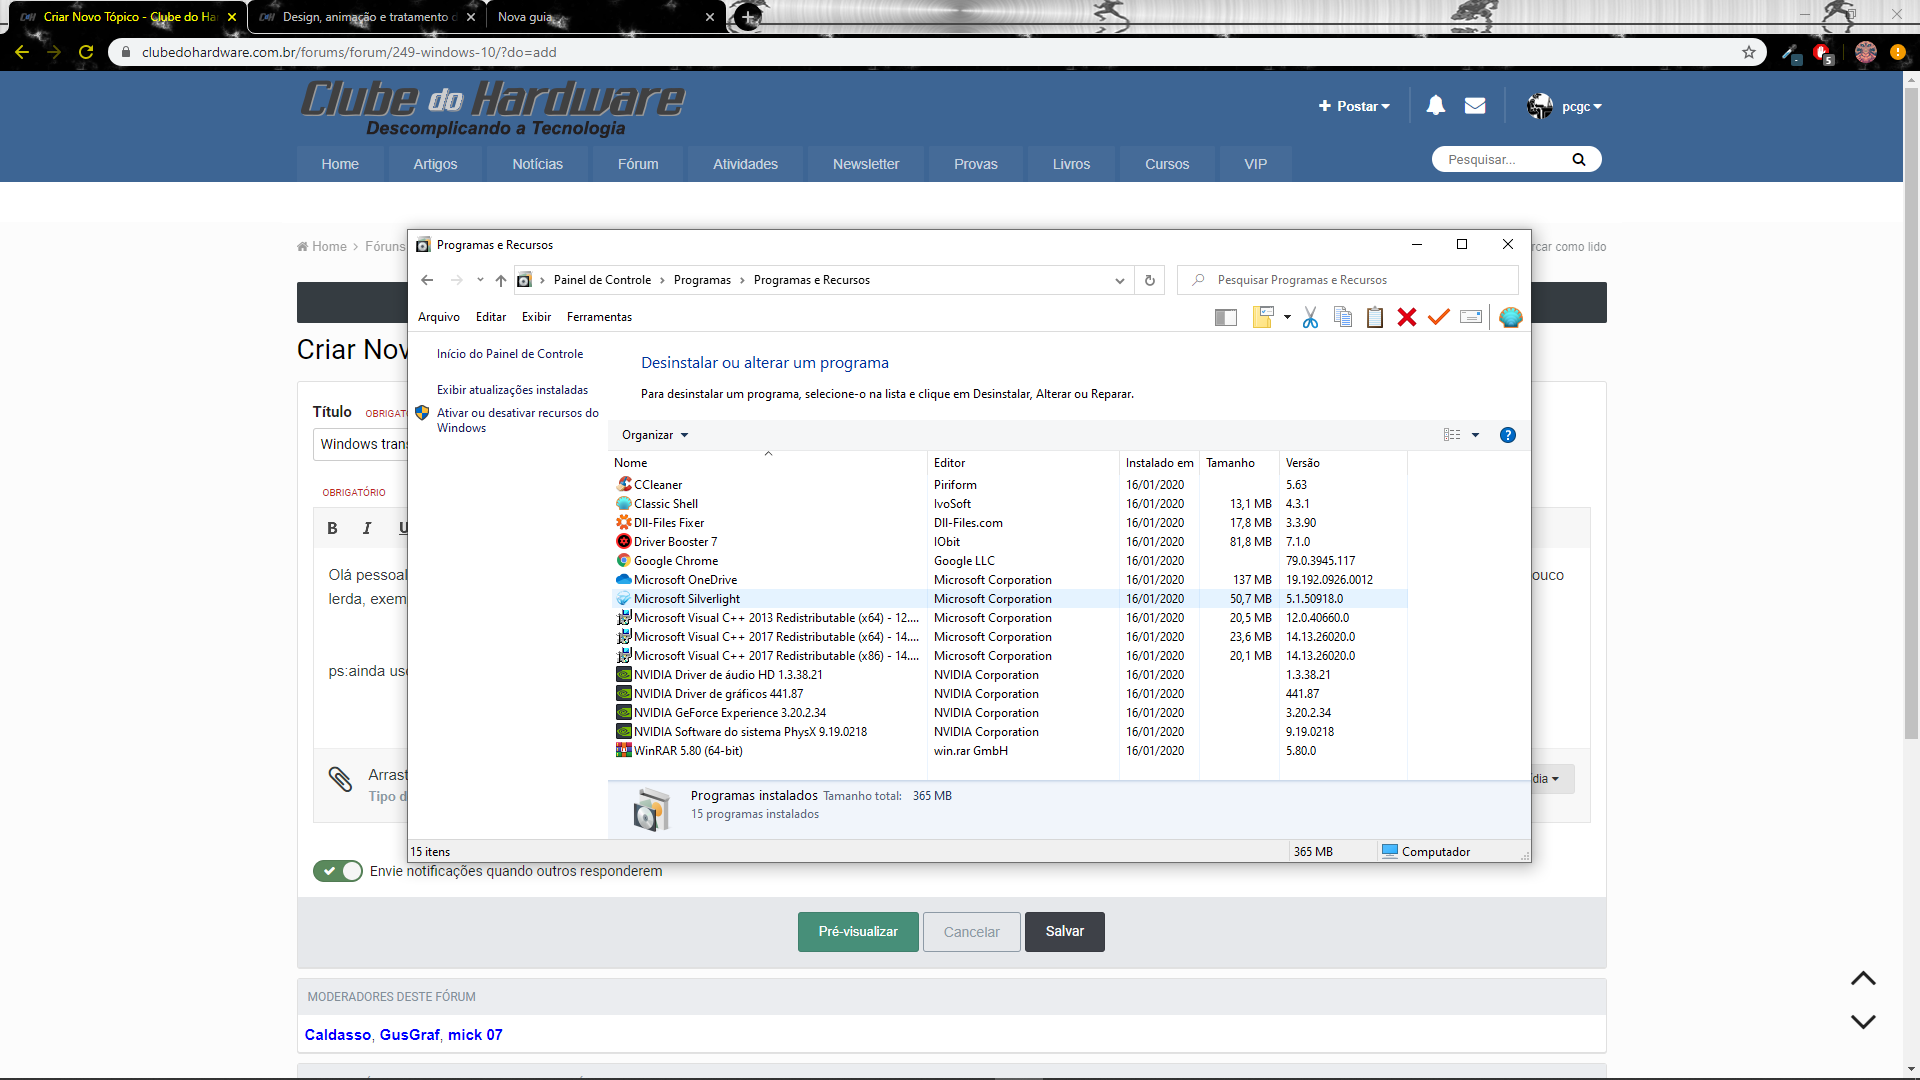Click Chrome orange alert menu icon
This screenshot has width=1920, height=1080.
coord(1898,52)
